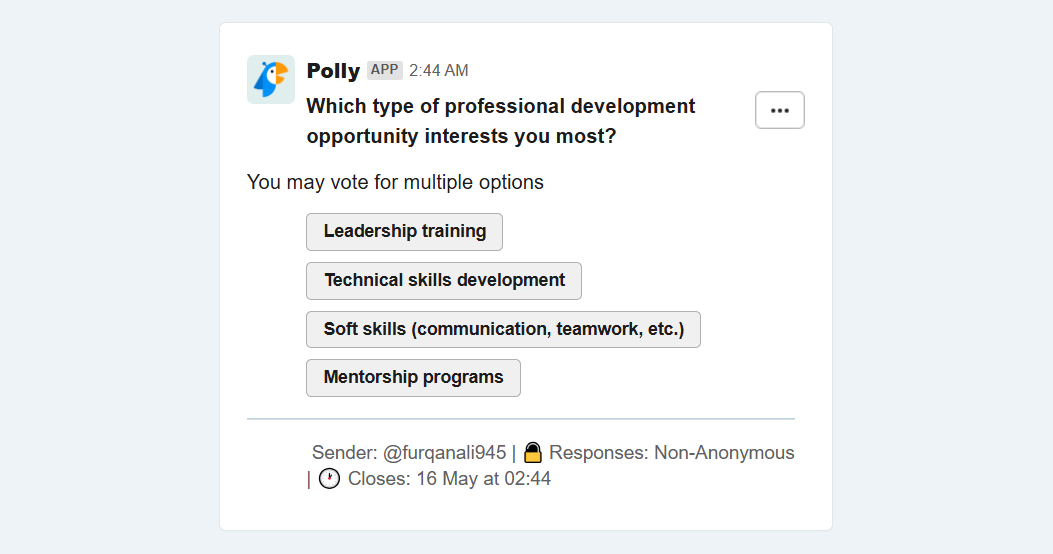Viewport: 1053px width, 554px height.
Task: Click the Polly parrot avatar icon
Action: pos(271,79)
